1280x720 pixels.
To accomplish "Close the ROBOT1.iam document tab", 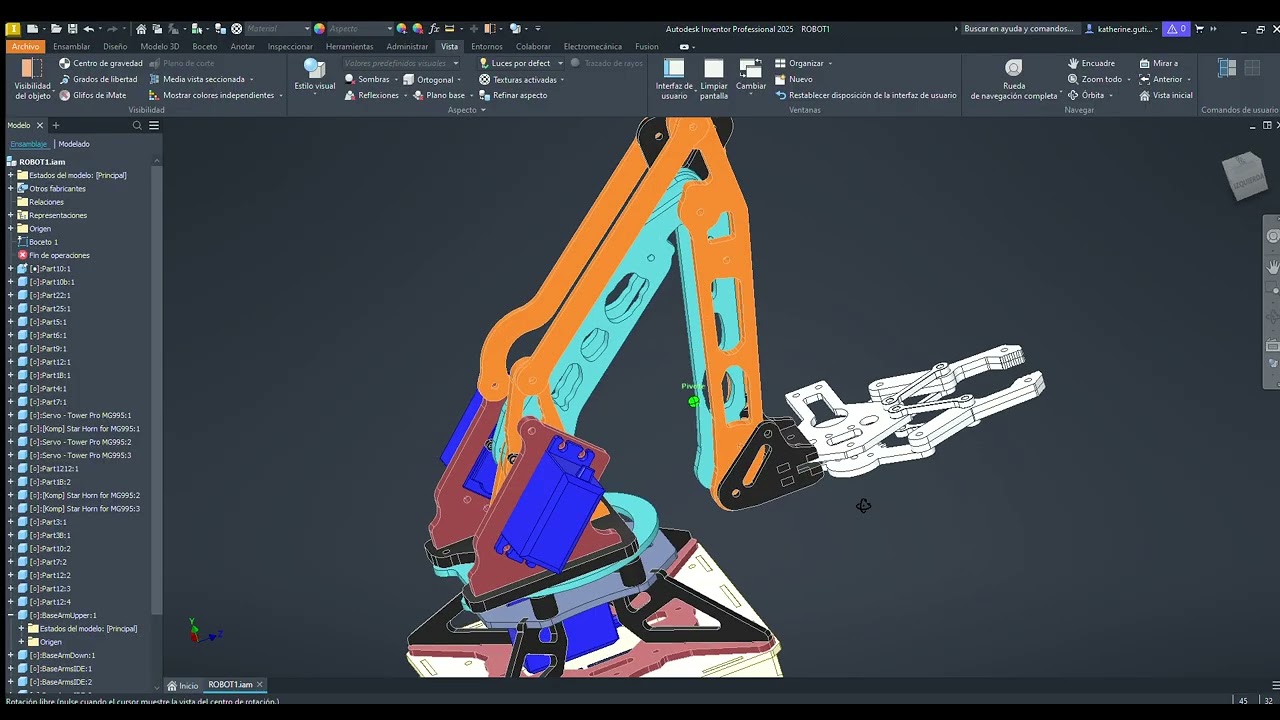I will click(x=260, y=685).
